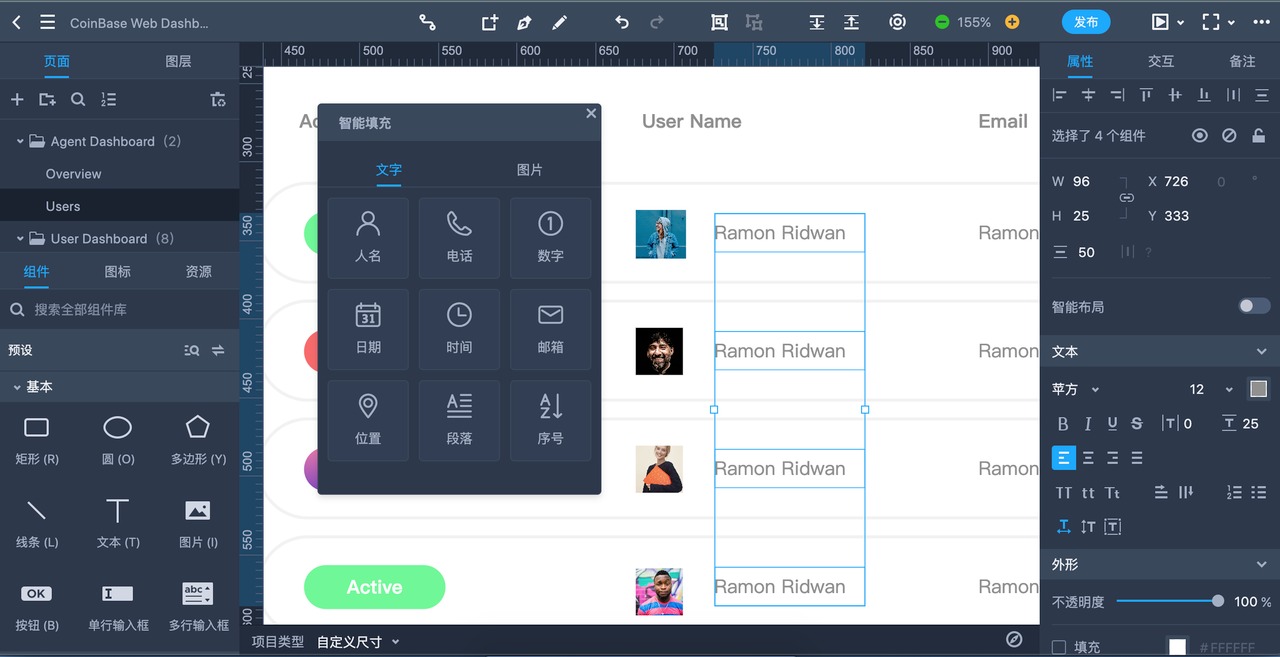Click the 搜索全部组件库 search field
Image resolution: width=1280 pixels, height=657 pixels.
(120, 310)
